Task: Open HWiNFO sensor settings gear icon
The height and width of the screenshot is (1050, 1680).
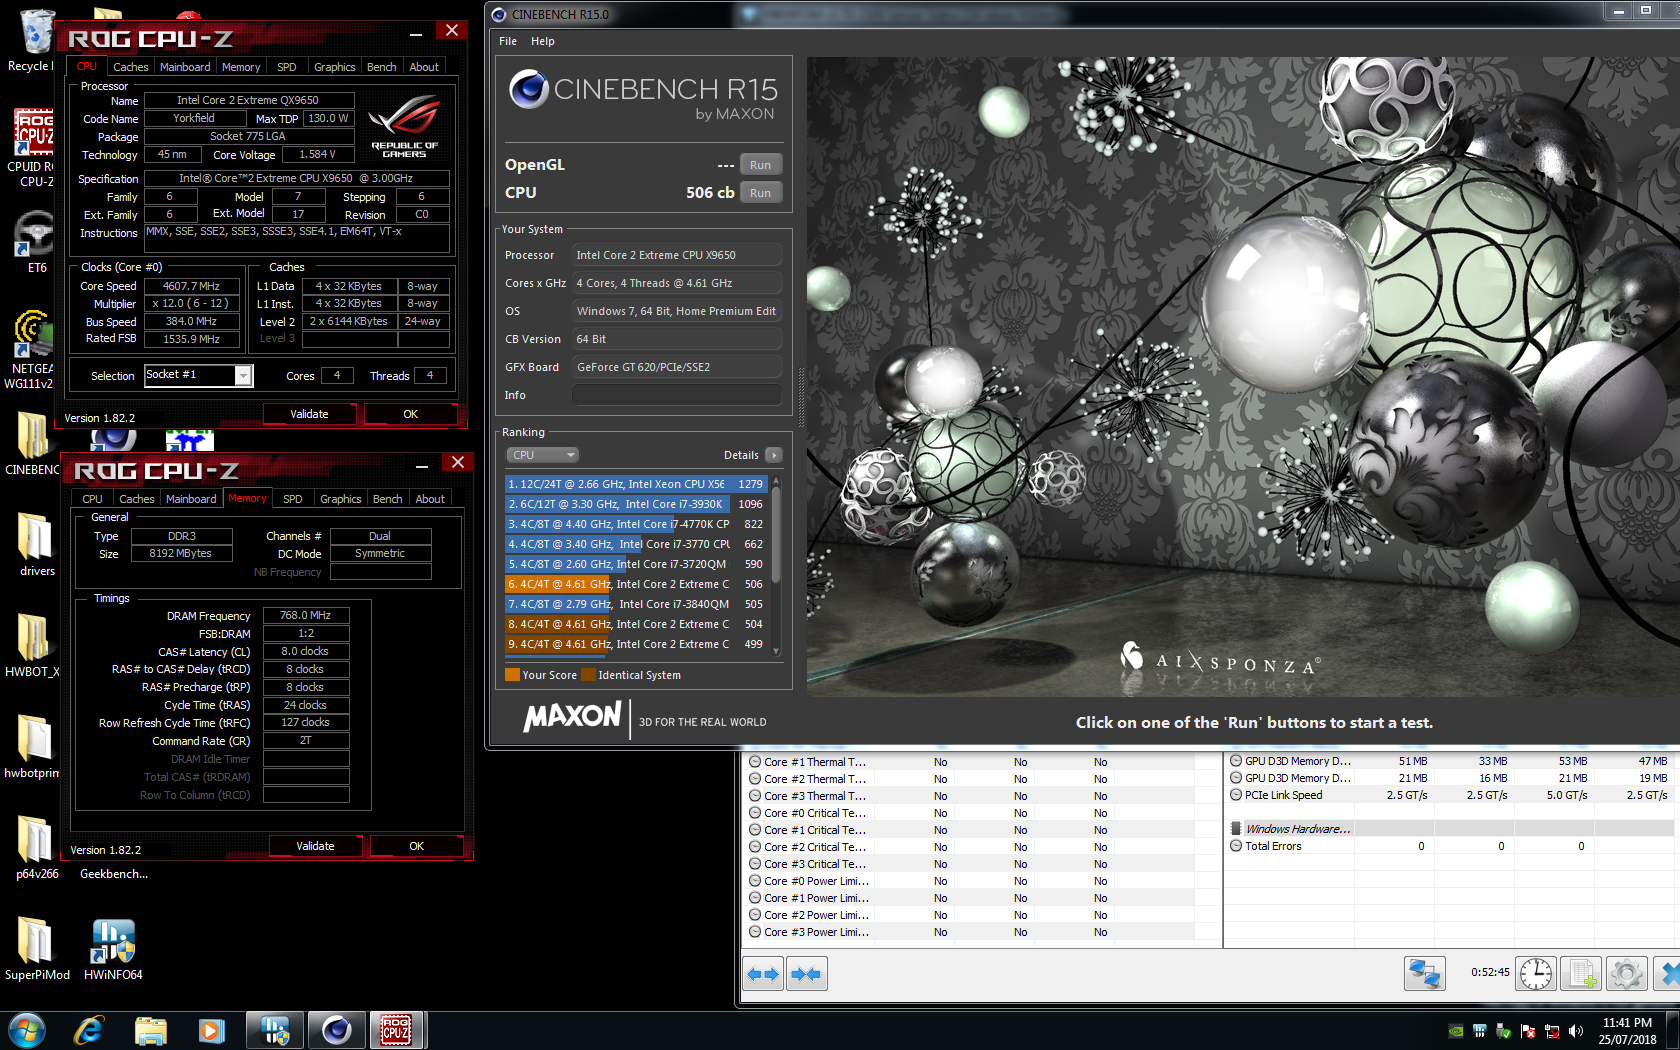Action: [x=1626, y=973]
